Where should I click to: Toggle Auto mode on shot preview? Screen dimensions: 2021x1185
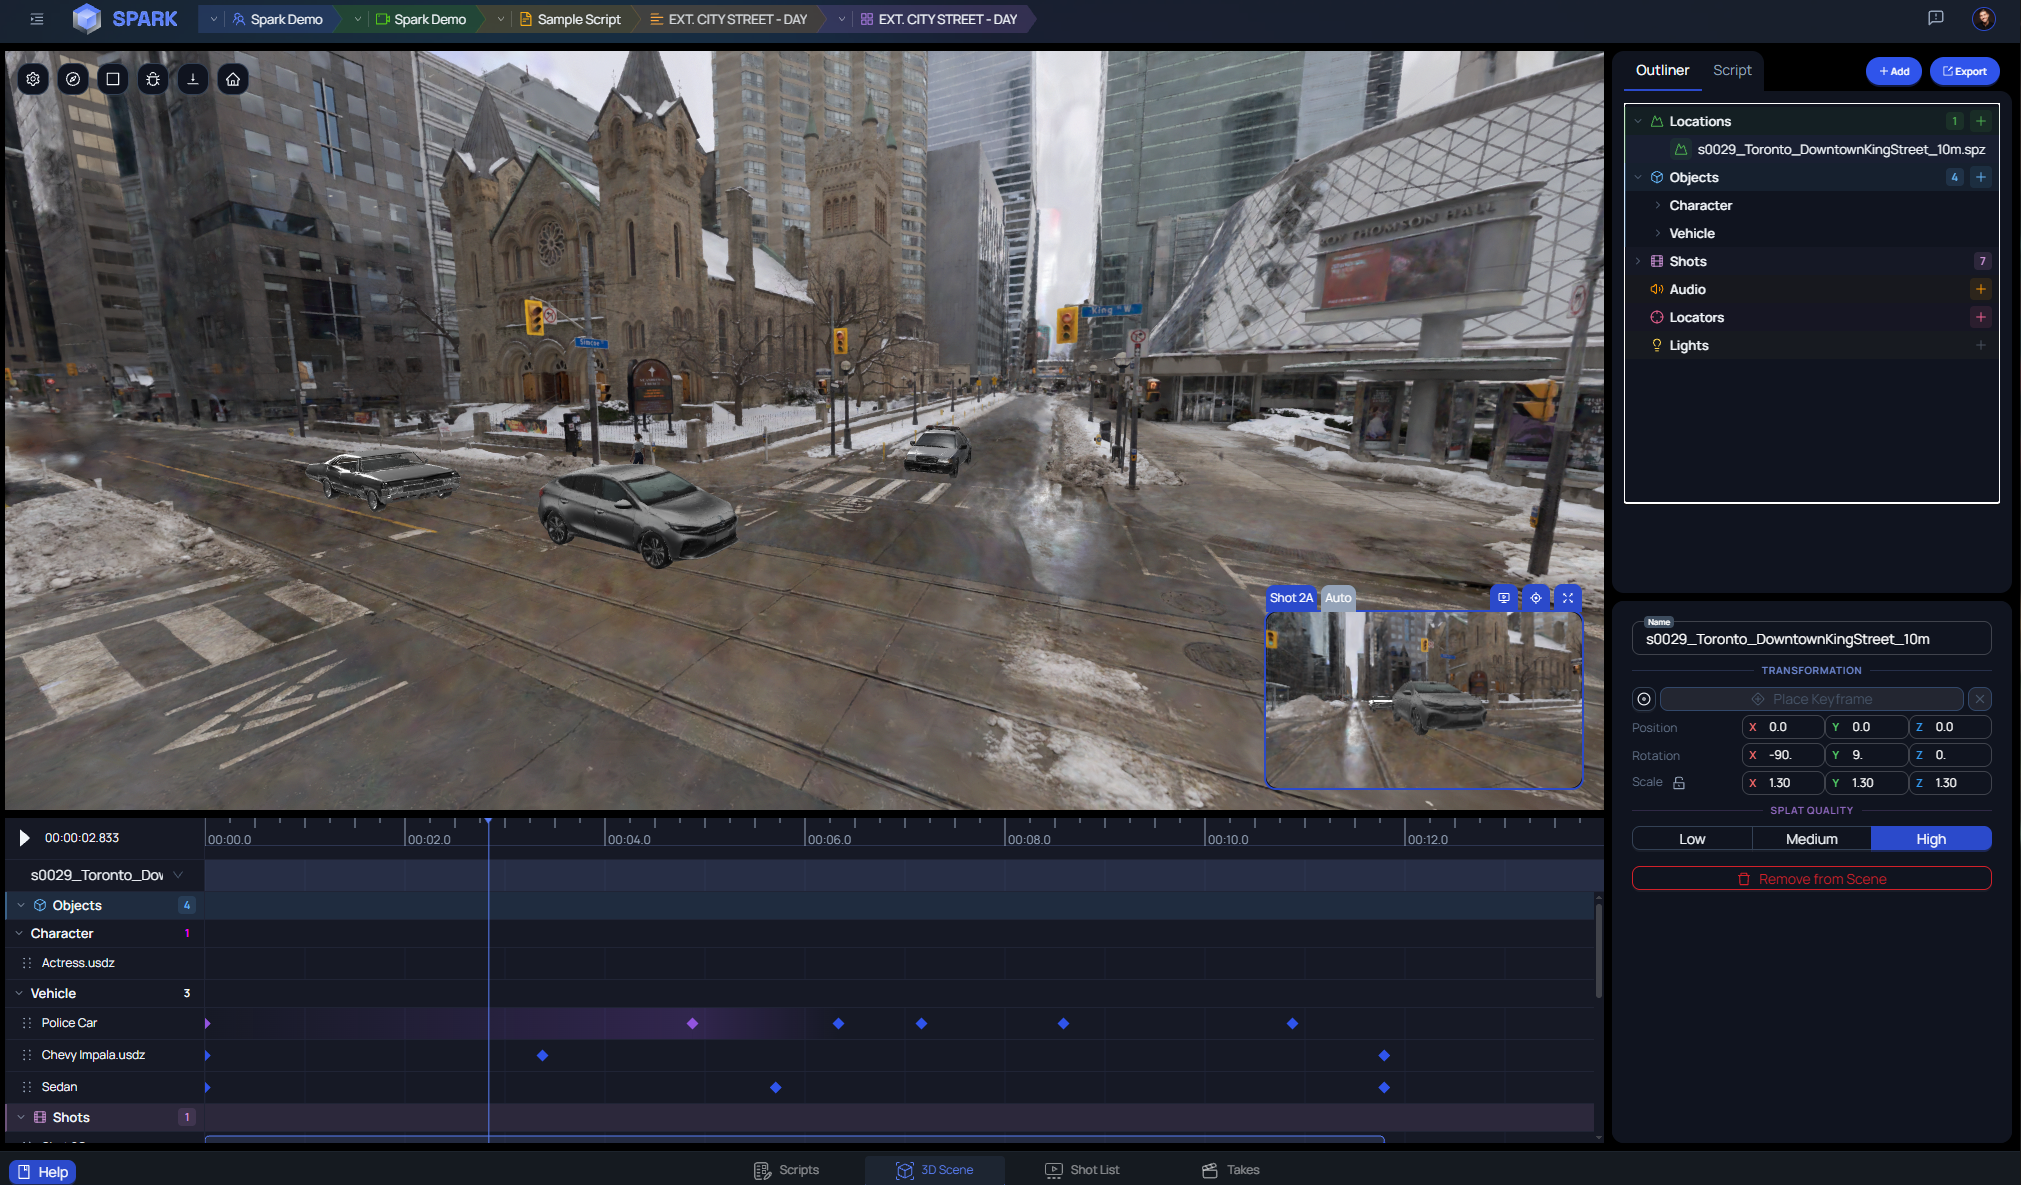pos(1338,598)
